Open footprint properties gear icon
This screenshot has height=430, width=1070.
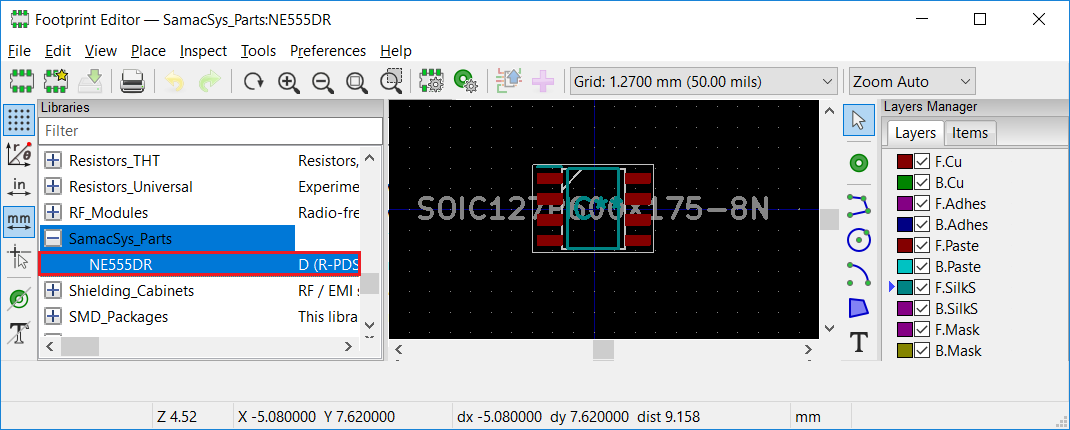pyautogui.click(x=431, y=82)
